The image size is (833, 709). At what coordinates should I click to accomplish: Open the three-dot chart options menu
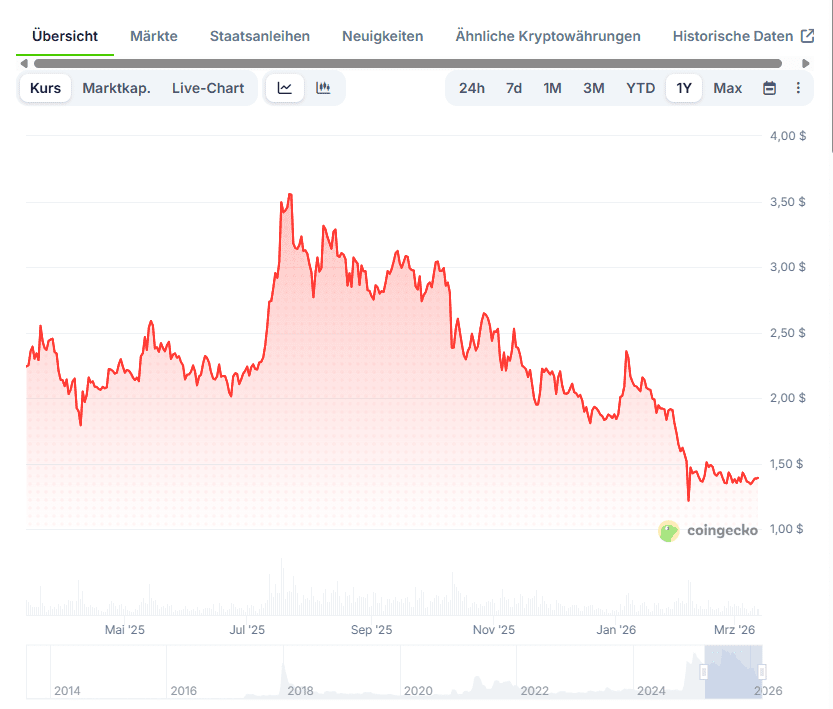coord(798,88)
